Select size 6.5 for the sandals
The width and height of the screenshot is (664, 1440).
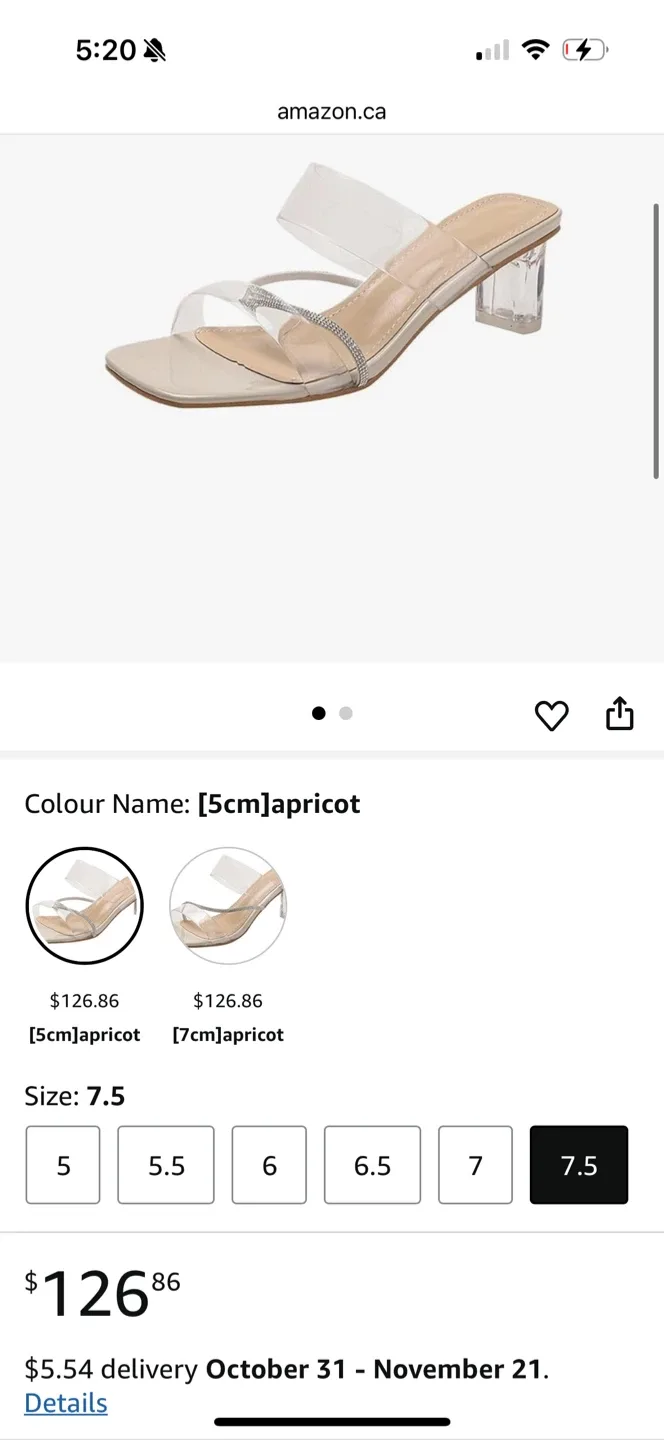(x=372, y=1164)
